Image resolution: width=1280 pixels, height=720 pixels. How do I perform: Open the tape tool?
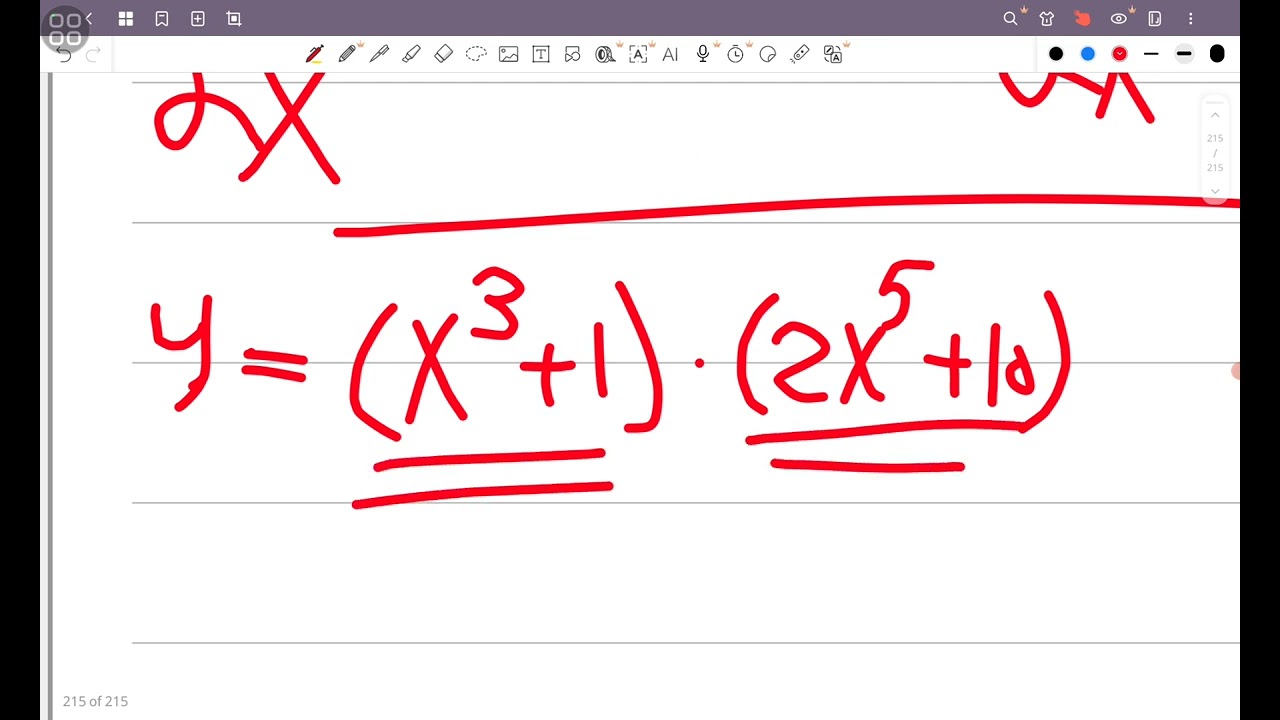click(x=606, y=54)
